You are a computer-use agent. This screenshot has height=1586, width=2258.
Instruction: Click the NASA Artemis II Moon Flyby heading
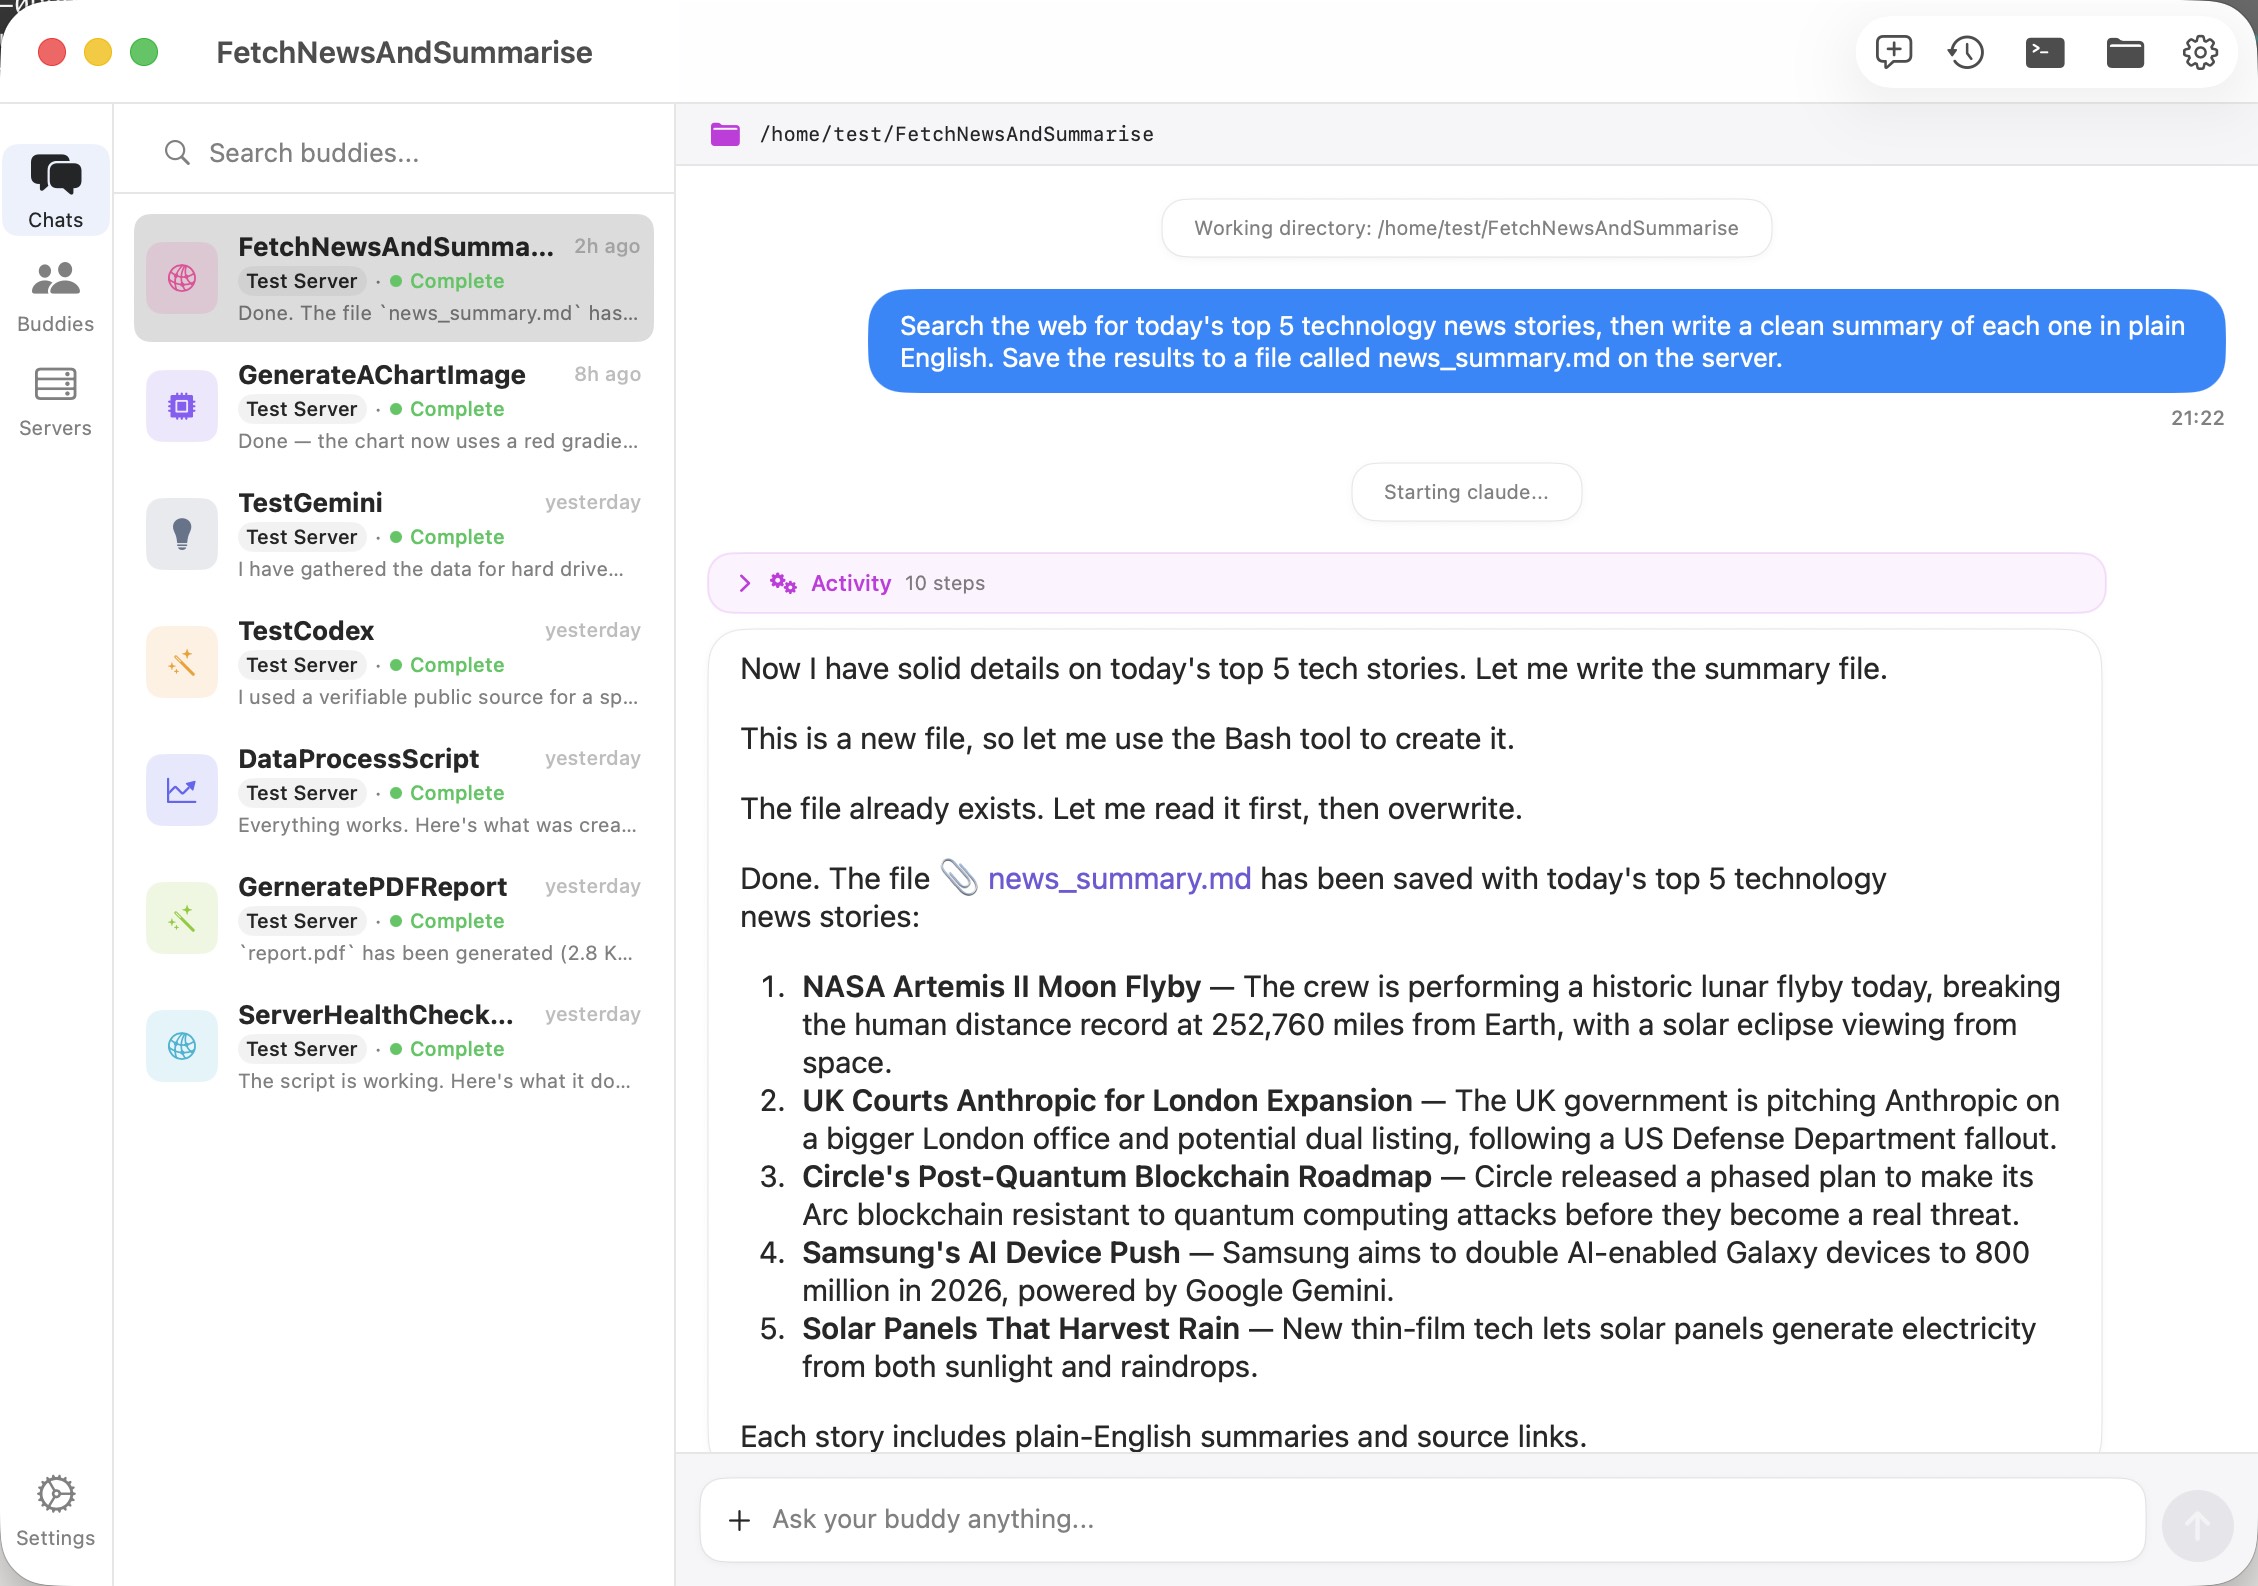(x=1001, y=986)
